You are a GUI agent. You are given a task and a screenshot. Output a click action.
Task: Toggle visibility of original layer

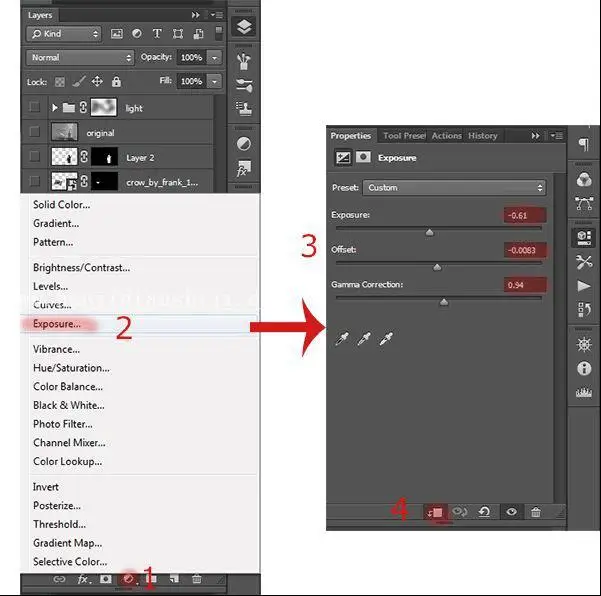[x=34, y=131]
